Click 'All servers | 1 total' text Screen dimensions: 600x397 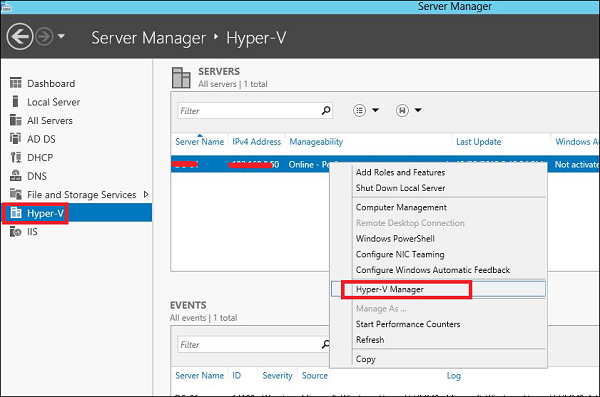click(x=233, y=84)
